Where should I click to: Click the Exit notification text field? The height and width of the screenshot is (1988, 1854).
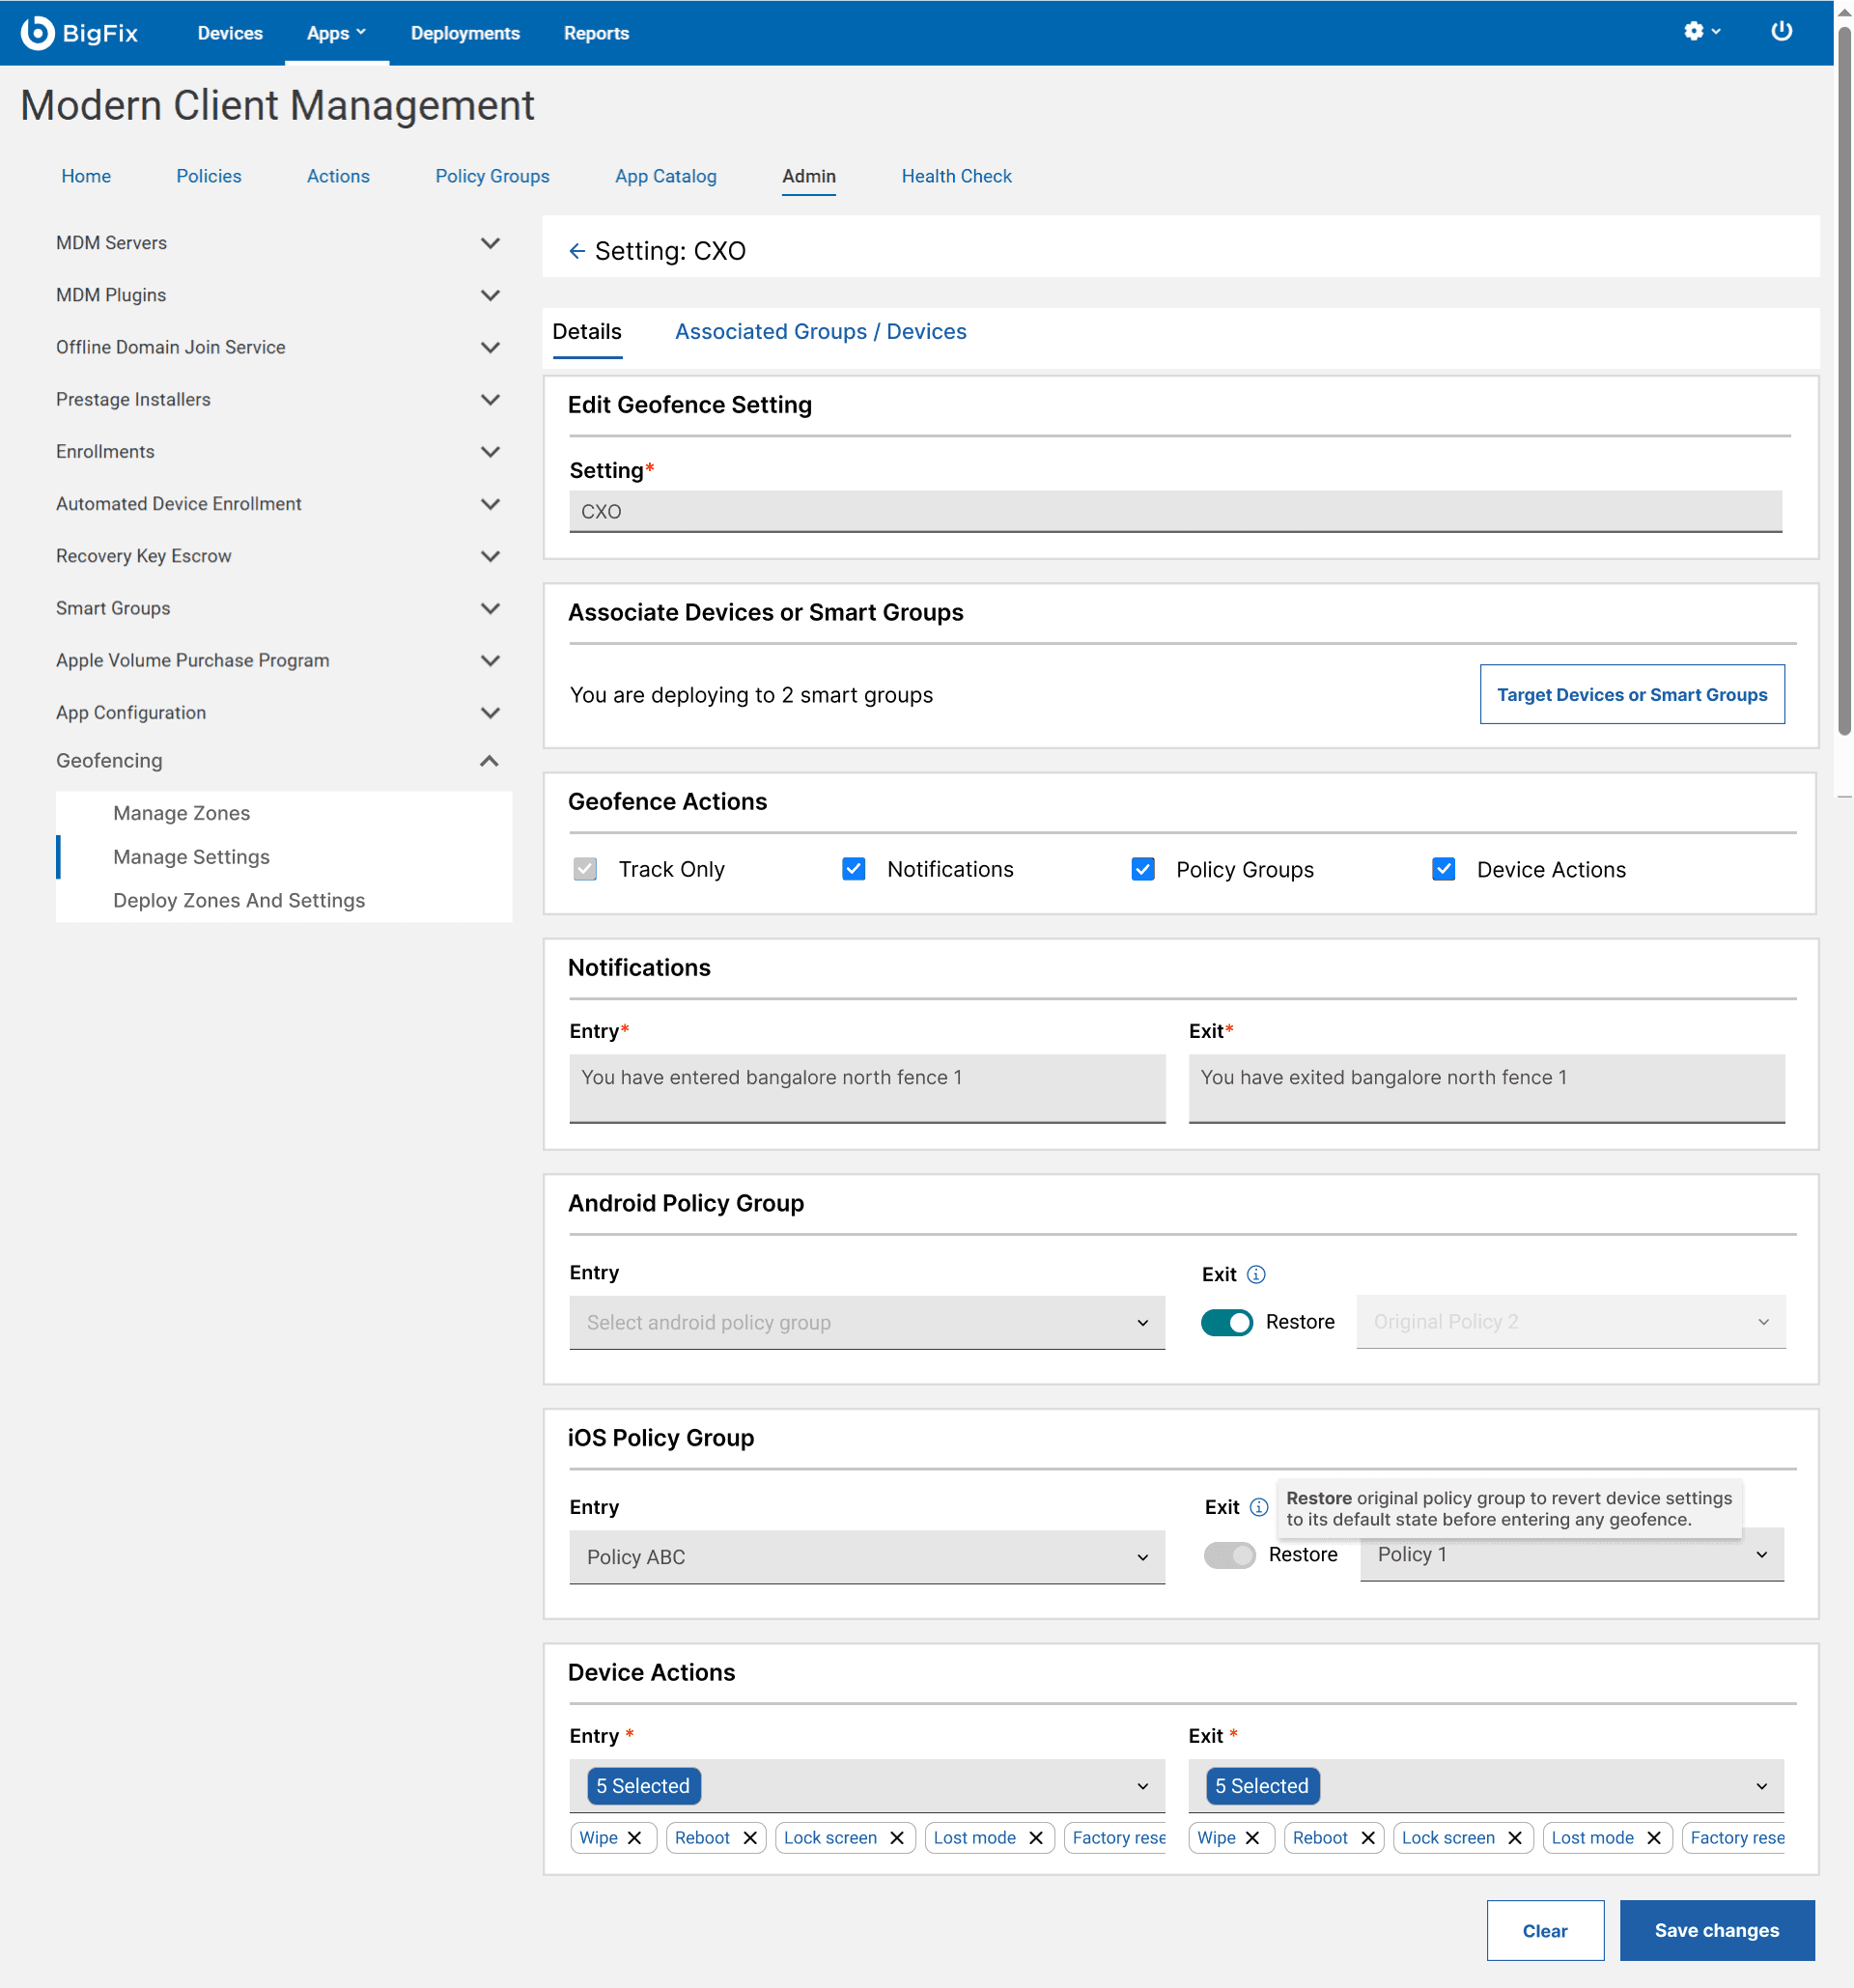pyautogui.click(x=1485, y=1088)
